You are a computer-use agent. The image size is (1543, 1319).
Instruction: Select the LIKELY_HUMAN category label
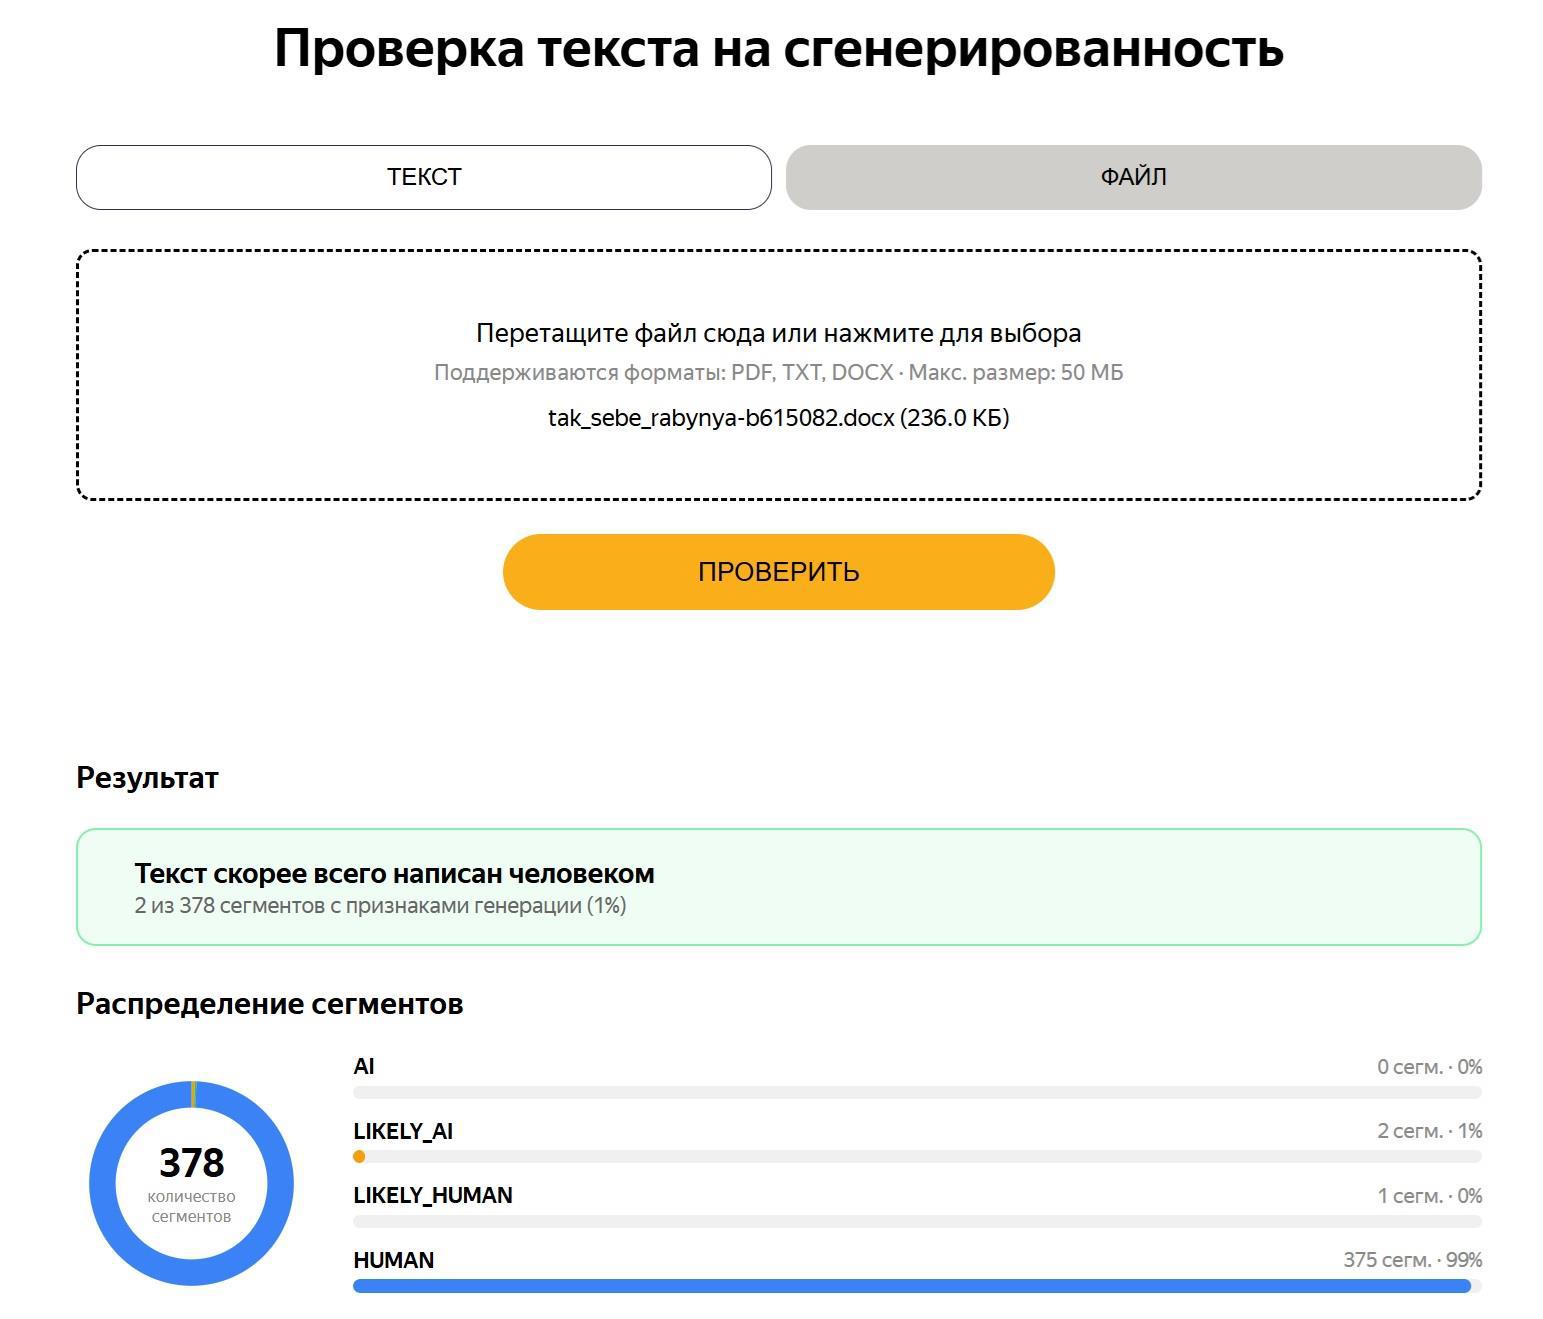433,1195
